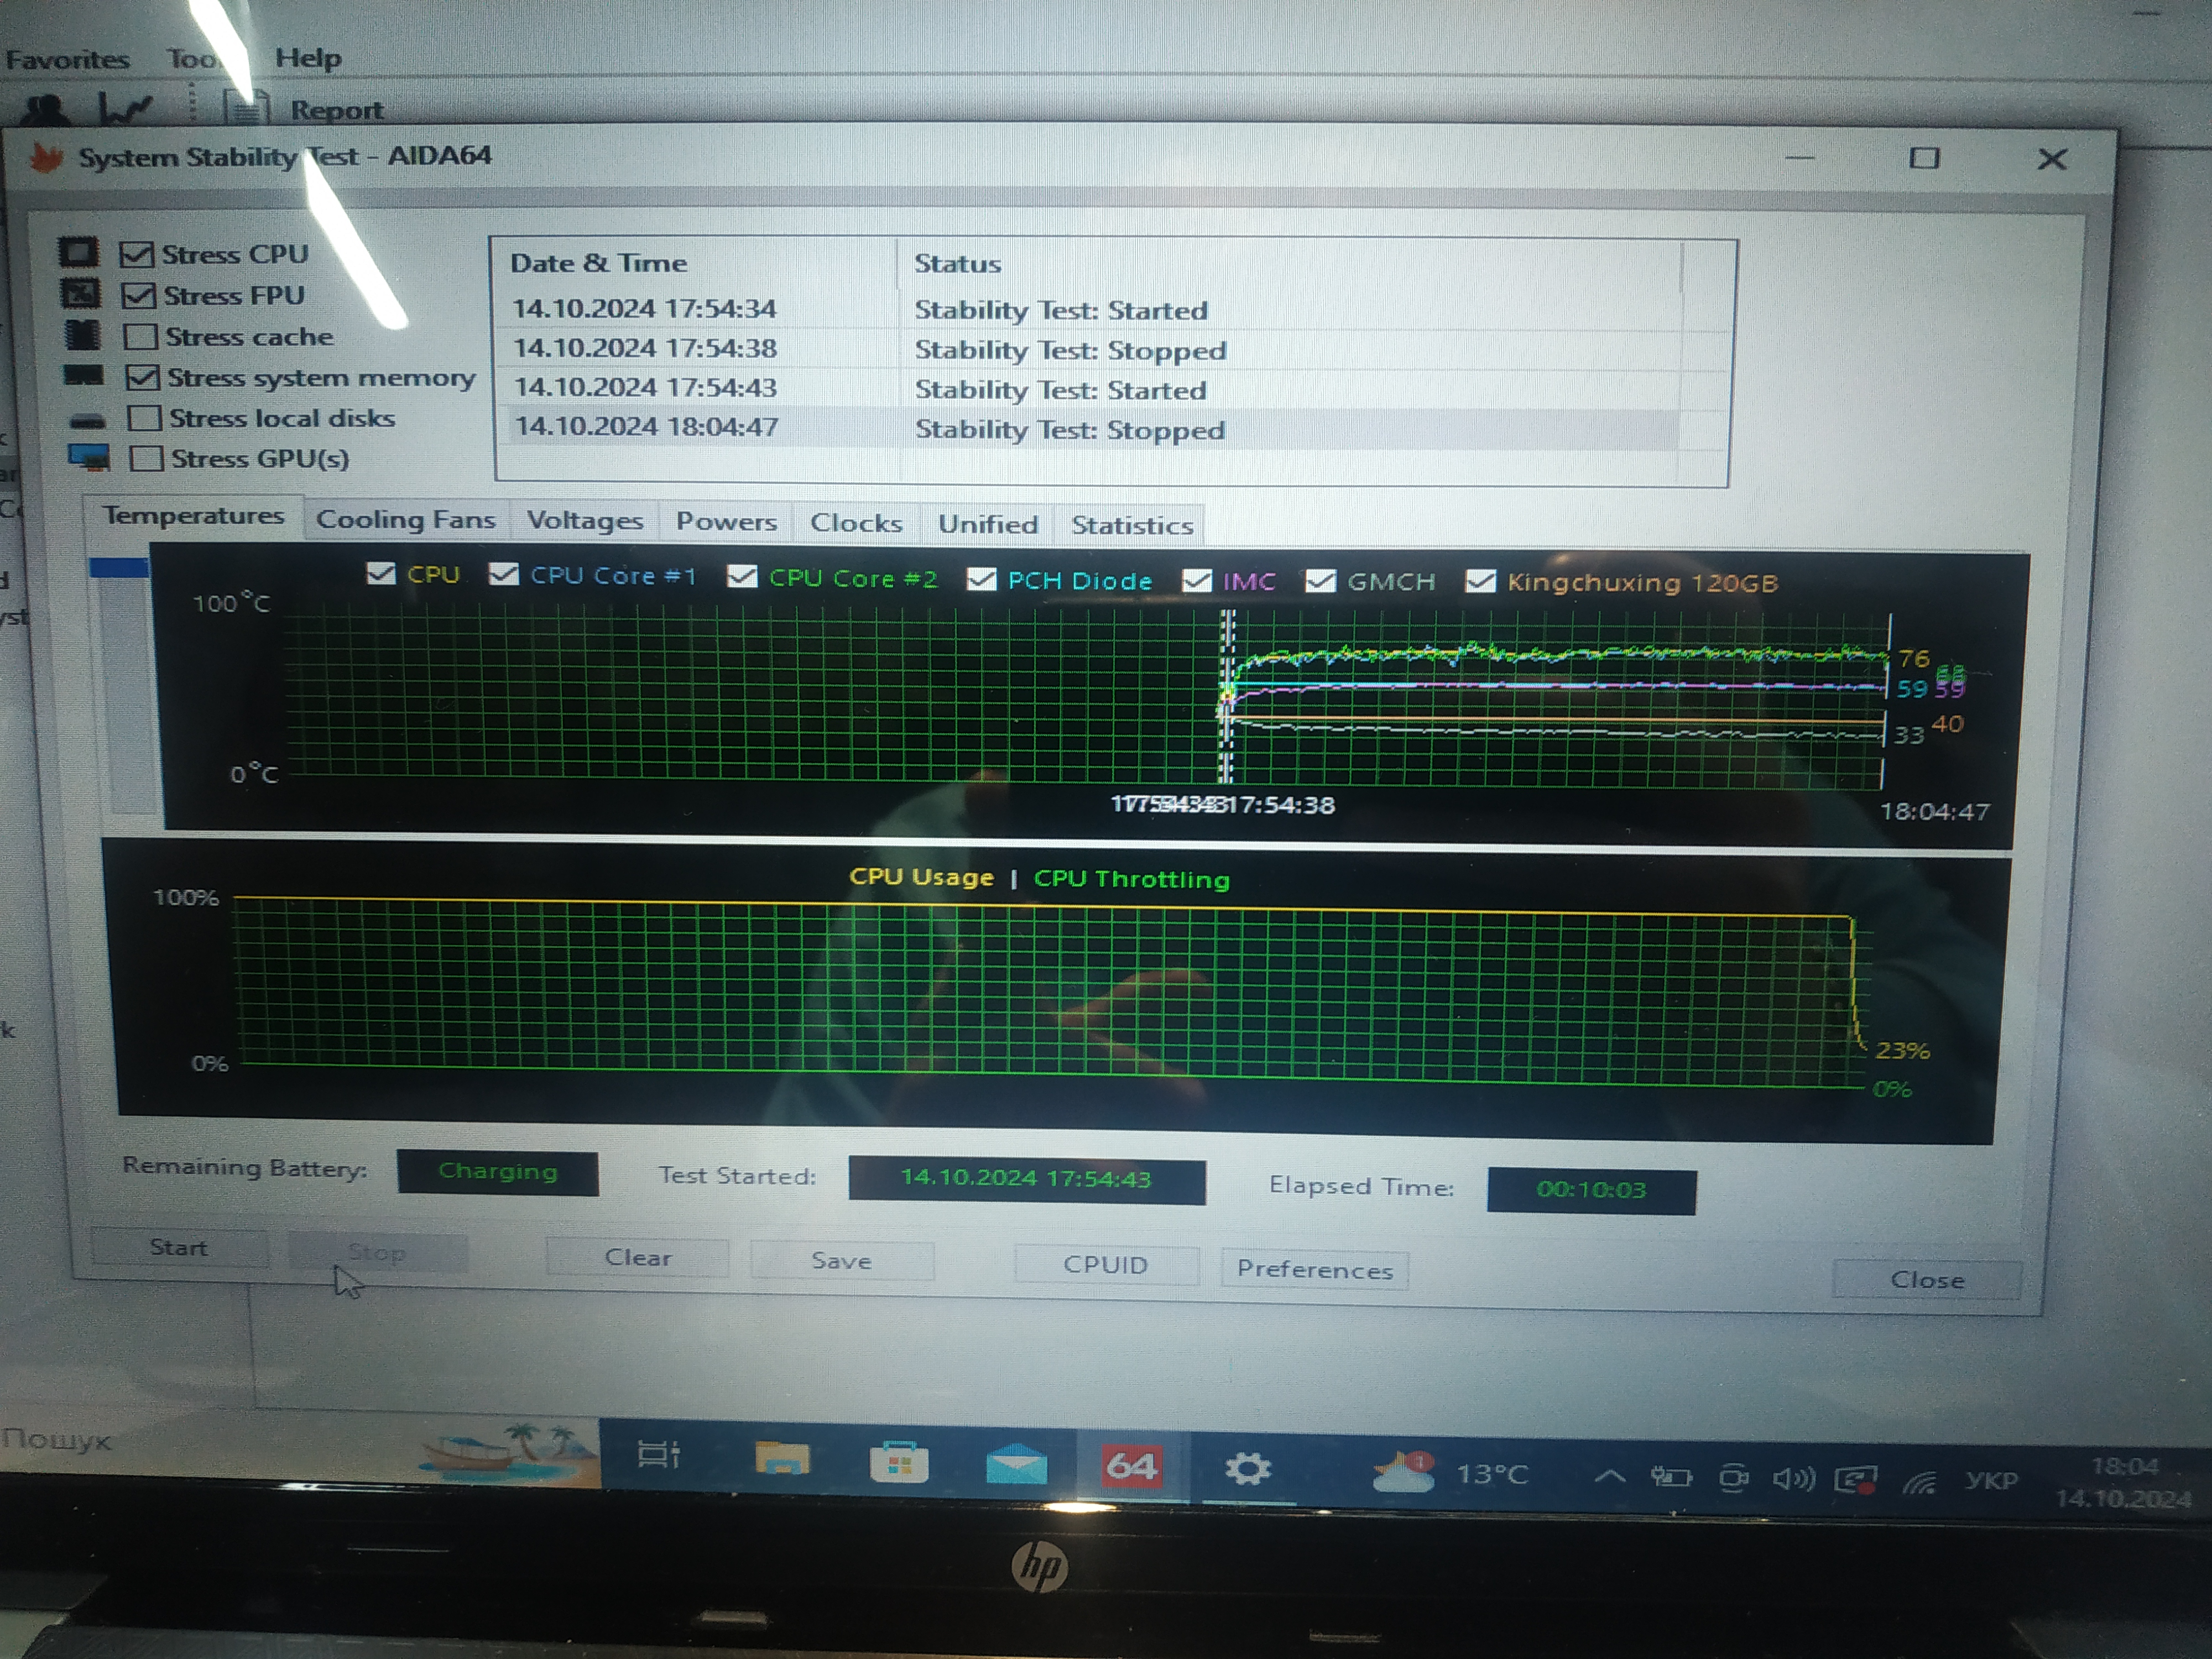Open the Mail app from the taskbar
This screenshot has width=2212, height=1659.
click(x=1016, y=1466)
